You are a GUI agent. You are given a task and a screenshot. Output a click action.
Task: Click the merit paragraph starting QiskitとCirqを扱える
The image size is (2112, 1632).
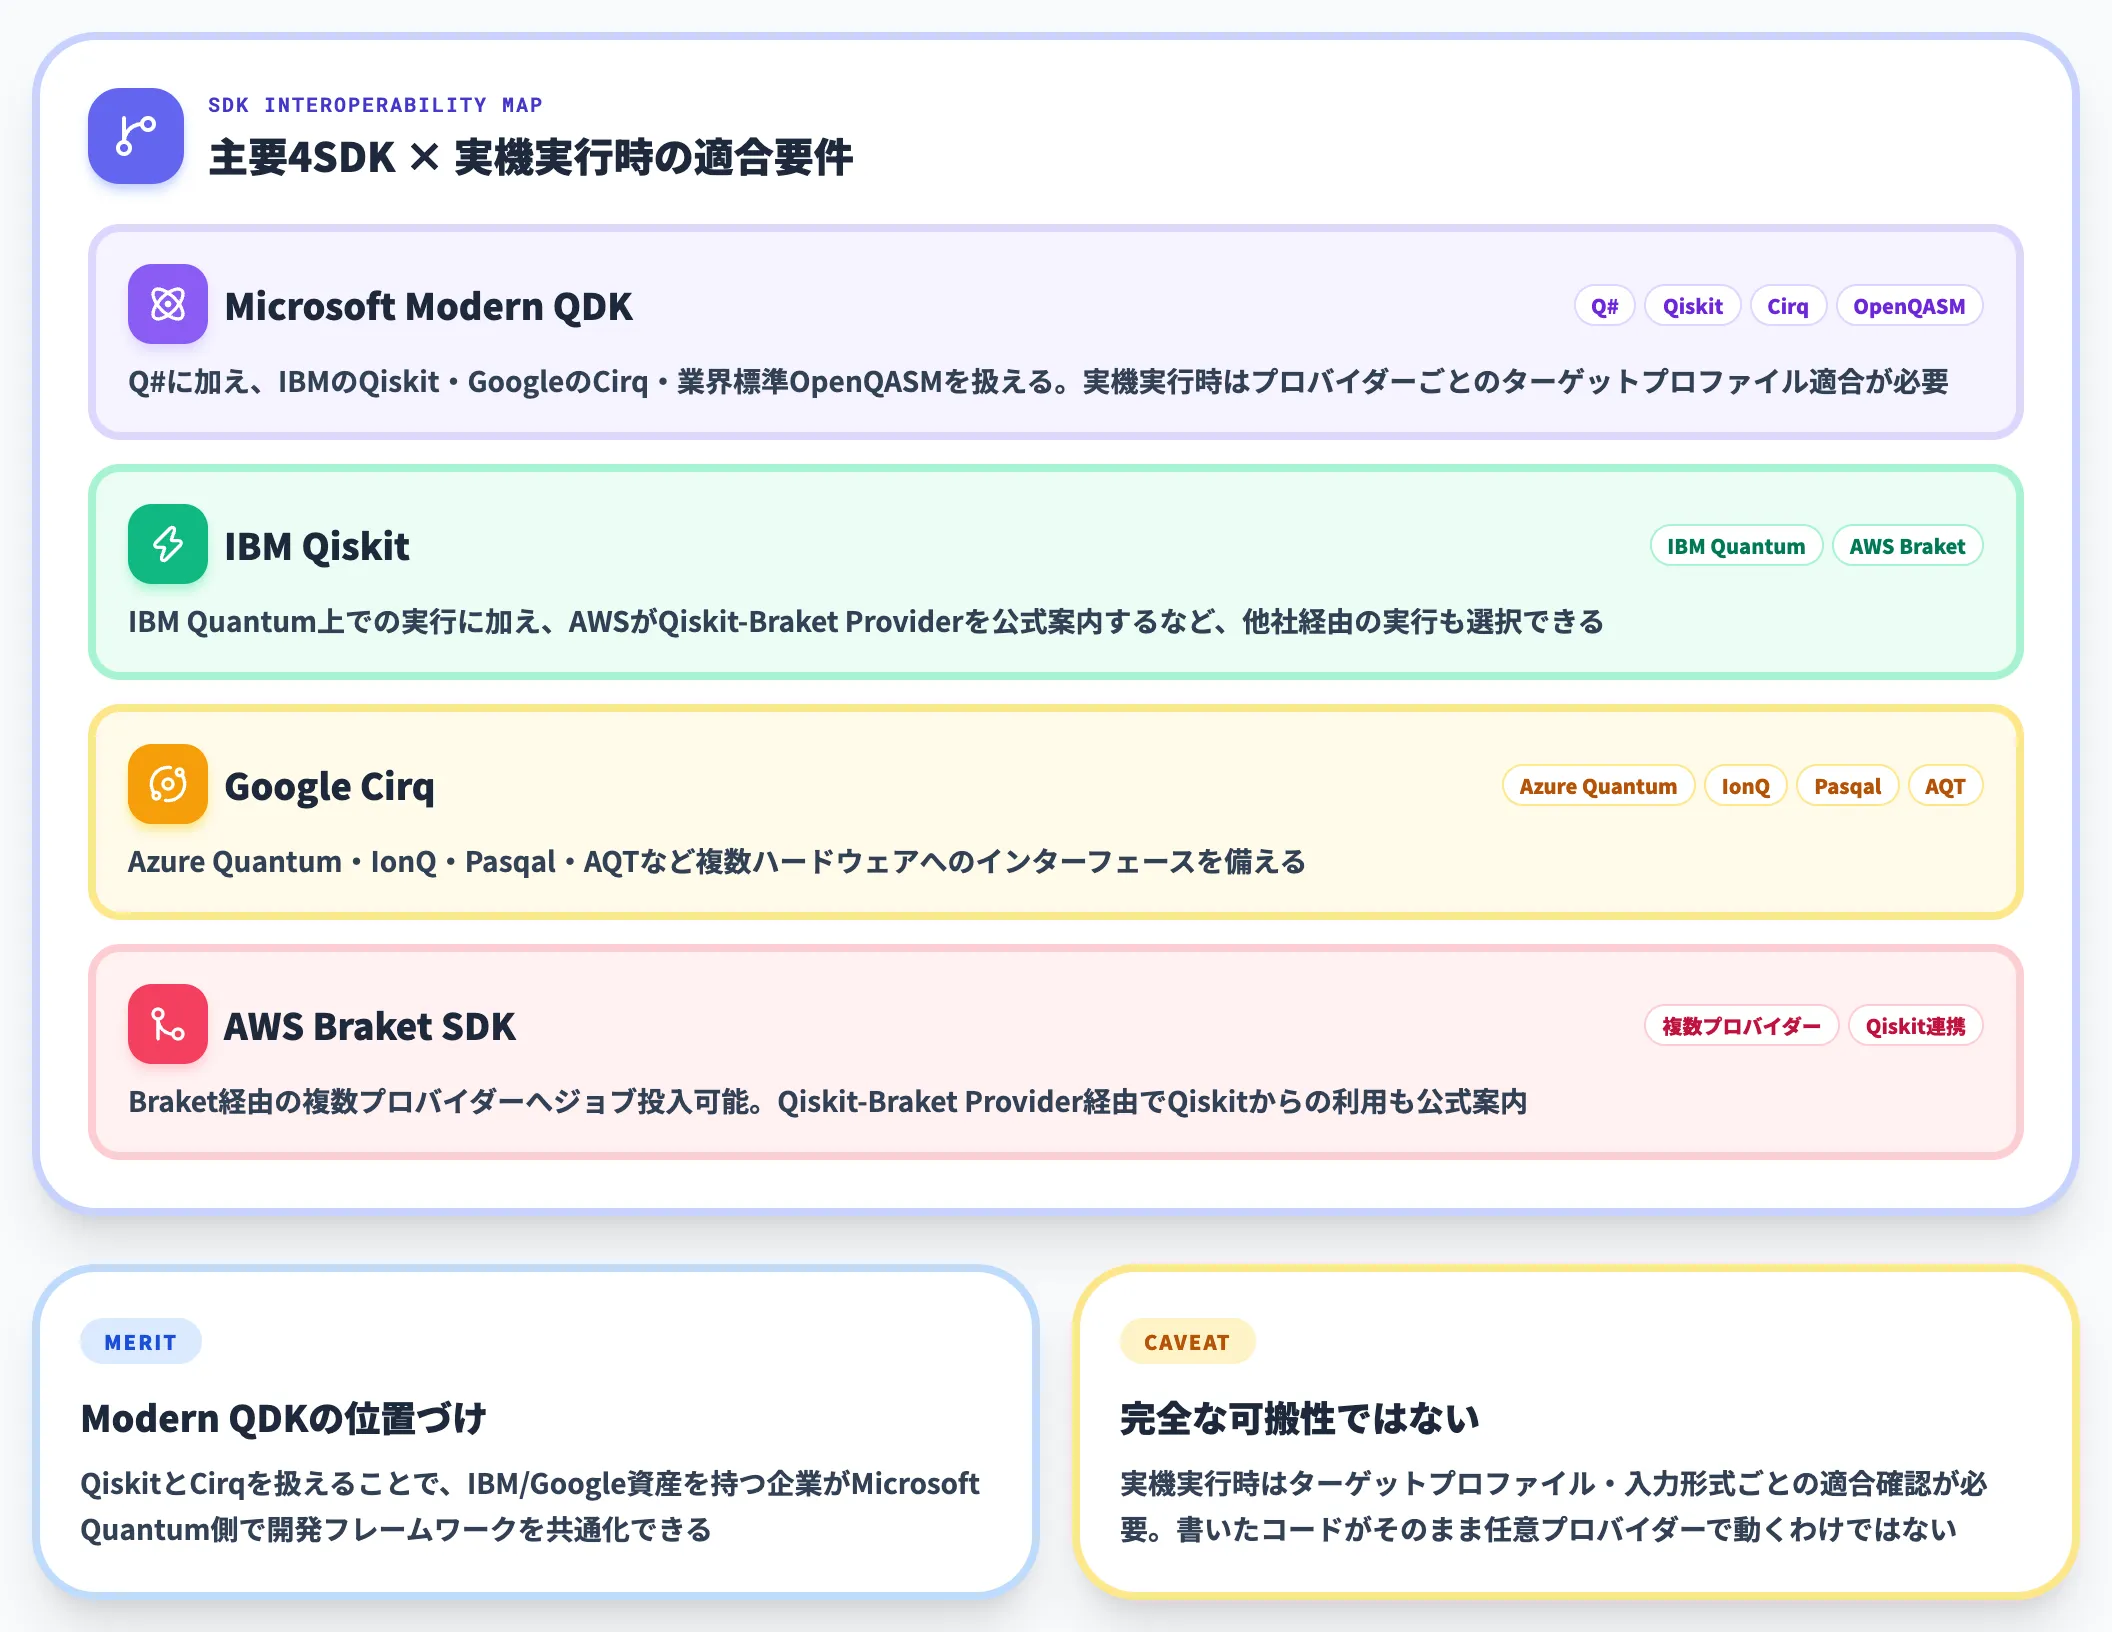click(x=530, y=1506)
